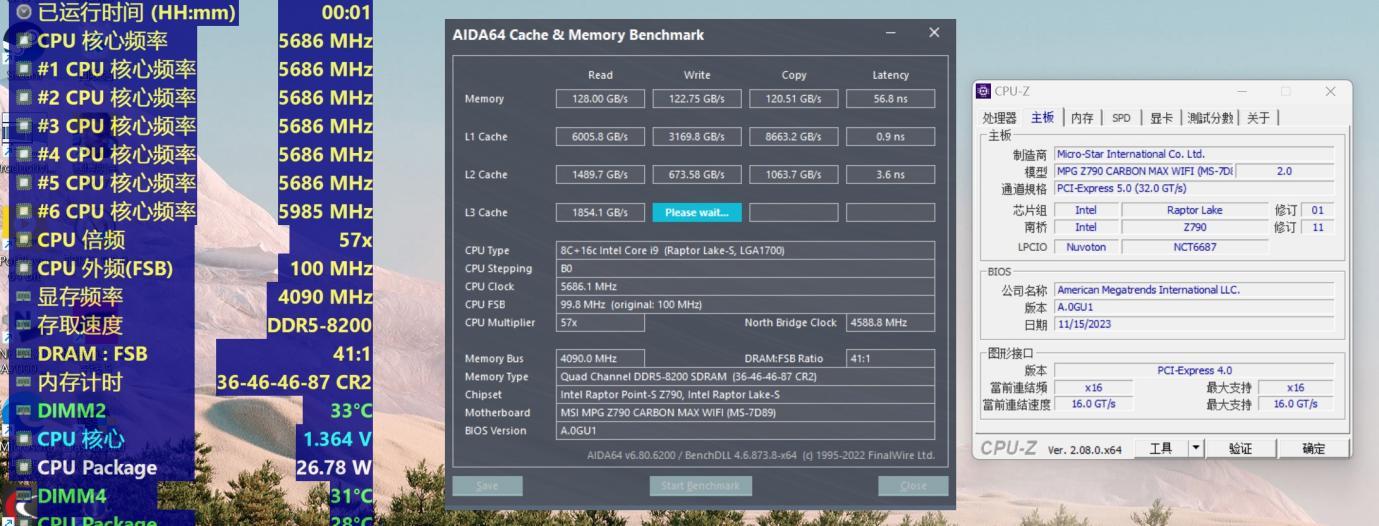Image resolution: width=1379 pixels, height=526 pixels.
Task: Minimize the CPU-Z window
Action: 1242,91
